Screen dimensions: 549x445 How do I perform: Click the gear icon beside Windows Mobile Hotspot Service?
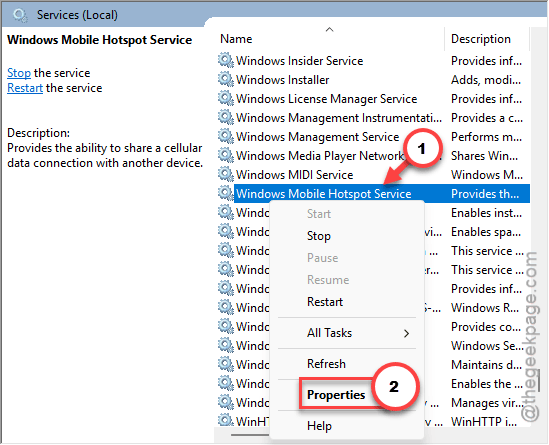pyautogui.click(x=225, y=193)
